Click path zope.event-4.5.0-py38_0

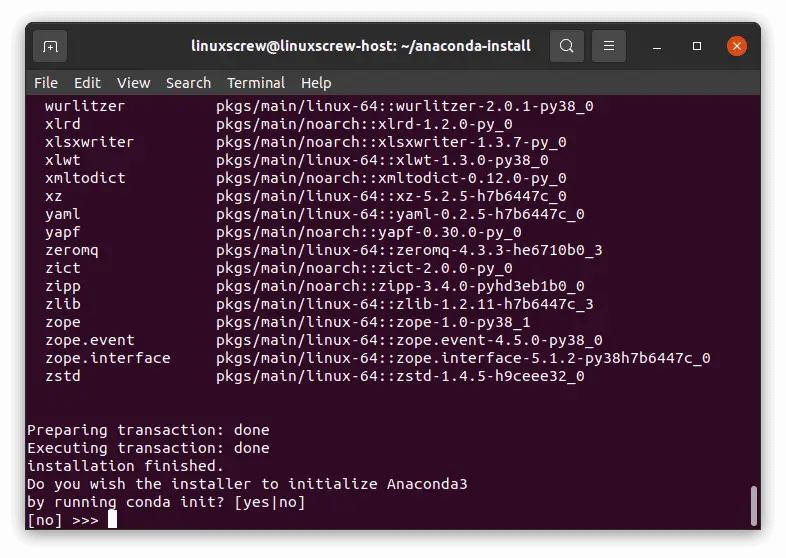(x=499, y=340)
